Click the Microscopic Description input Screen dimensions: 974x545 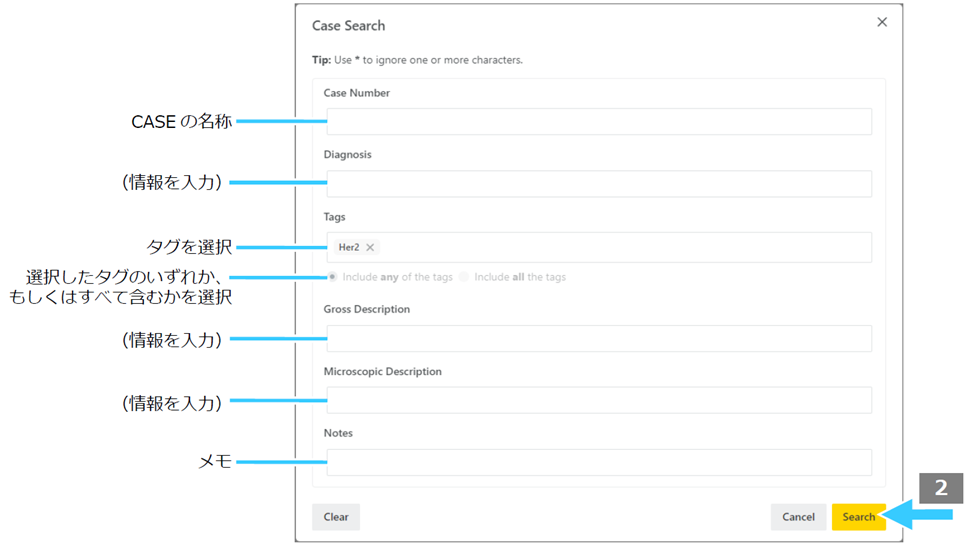click(599, 400)
